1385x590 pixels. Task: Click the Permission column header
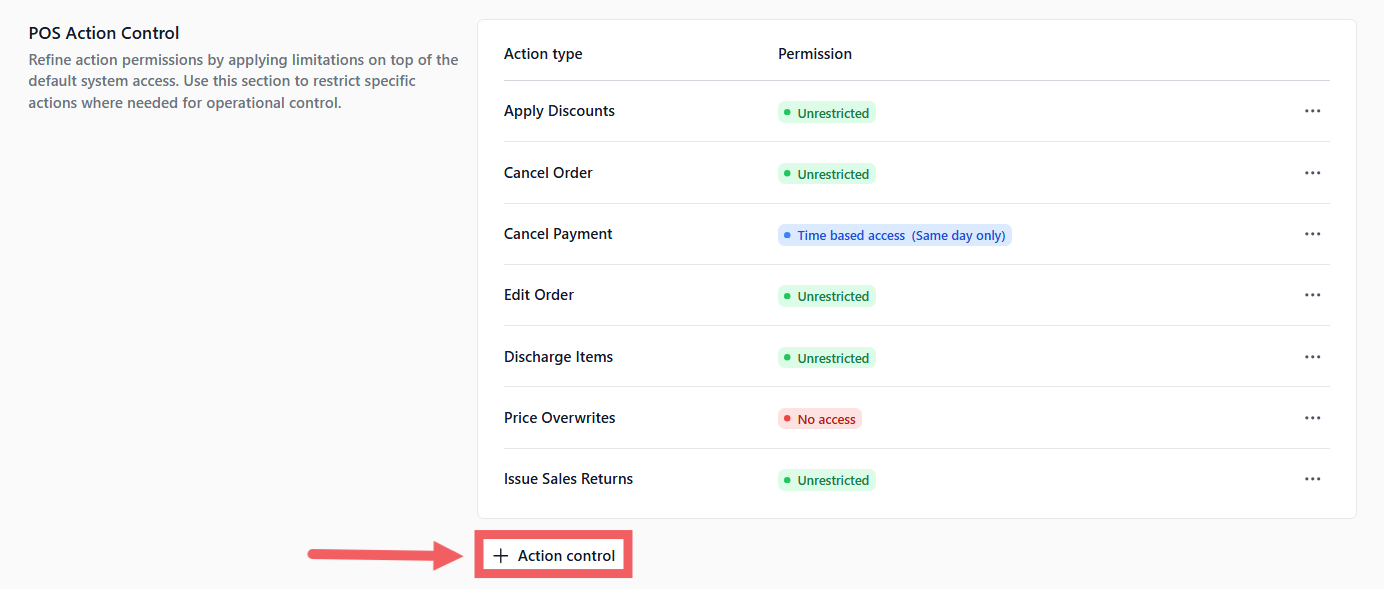click(x=815, y=54)
